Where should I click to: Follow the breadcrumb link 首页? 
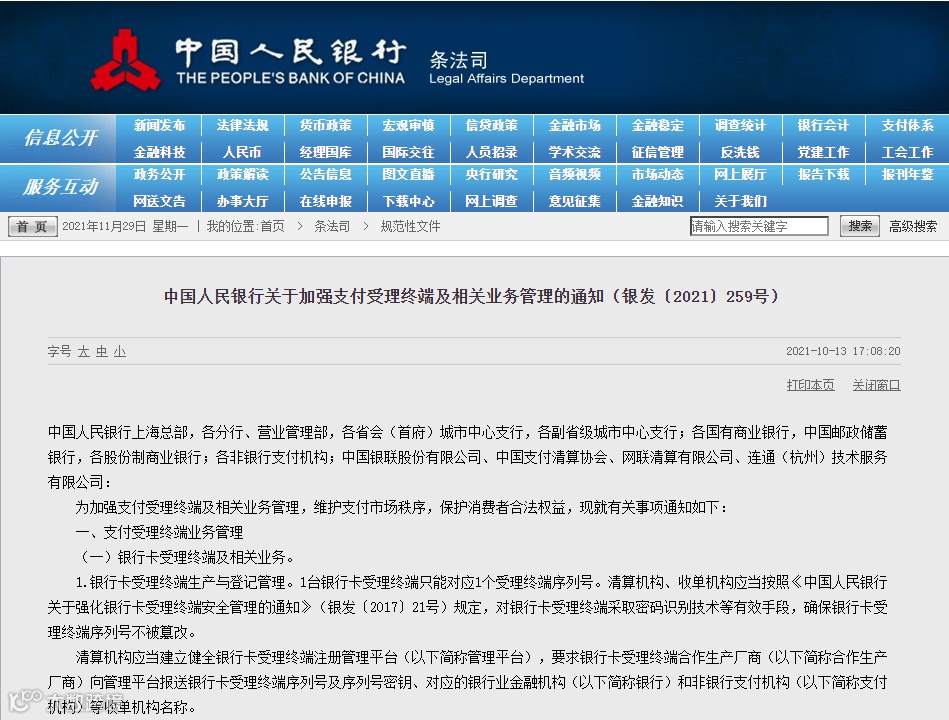coord(272,226)
